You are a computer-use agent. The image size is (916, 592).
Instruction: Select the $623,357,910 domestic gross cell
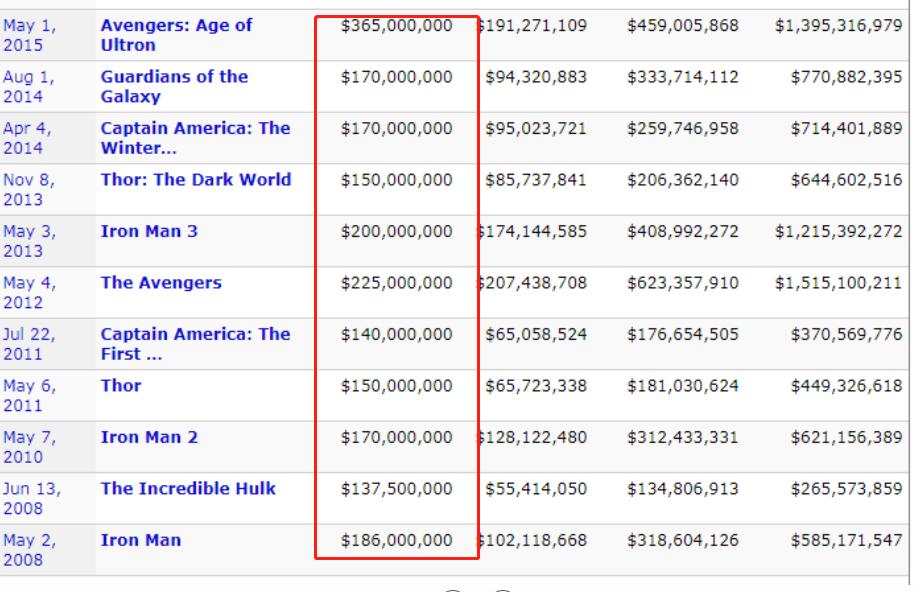point(683,283)
